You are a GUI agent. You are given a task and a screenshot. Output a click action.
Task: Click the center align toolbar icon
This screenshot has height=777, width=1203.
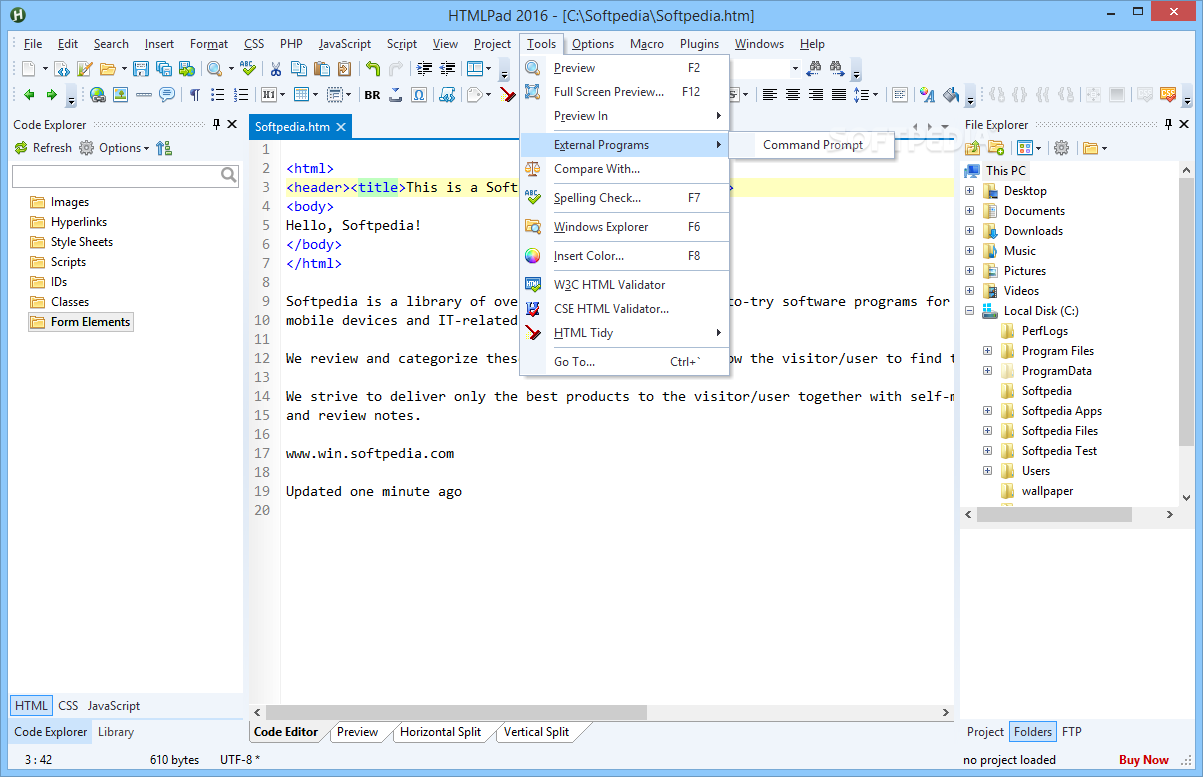(793, 94)
